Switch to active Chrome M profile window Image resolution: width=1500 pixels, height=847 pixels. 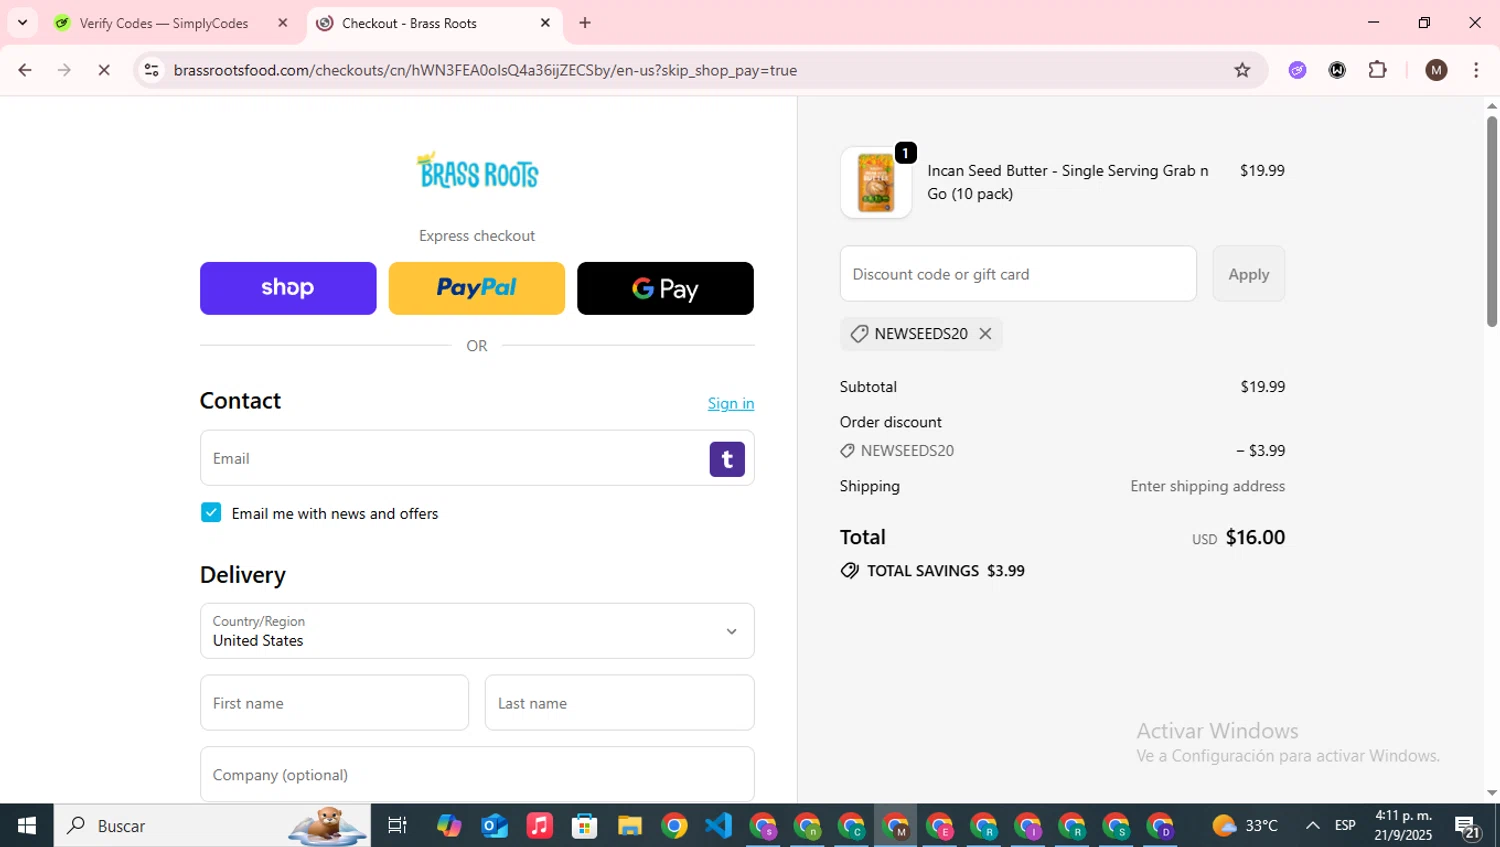896,826
